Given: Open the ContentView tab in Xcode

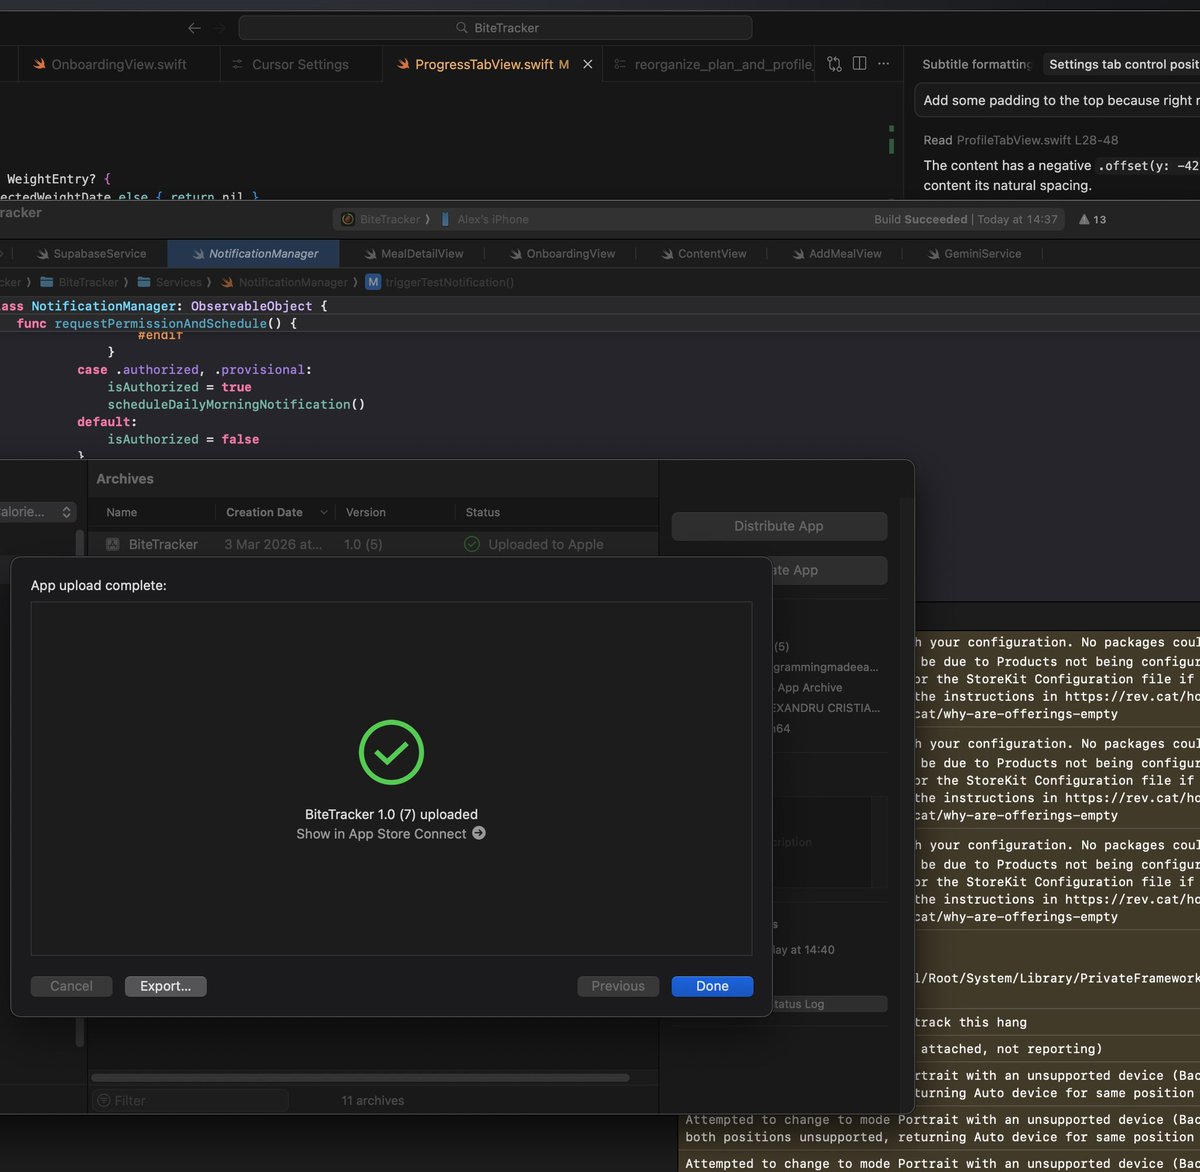Looking at the screenshot, I should click(703, 254).
